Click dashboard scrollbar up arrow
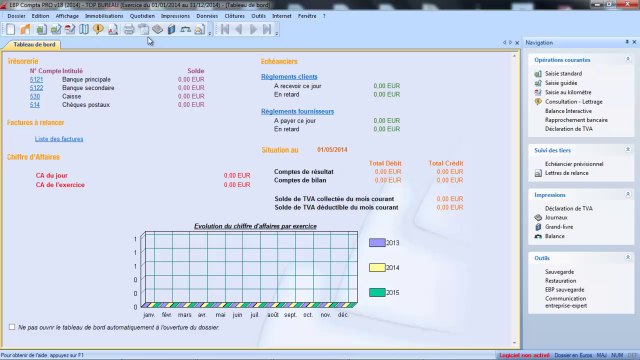 514,56
